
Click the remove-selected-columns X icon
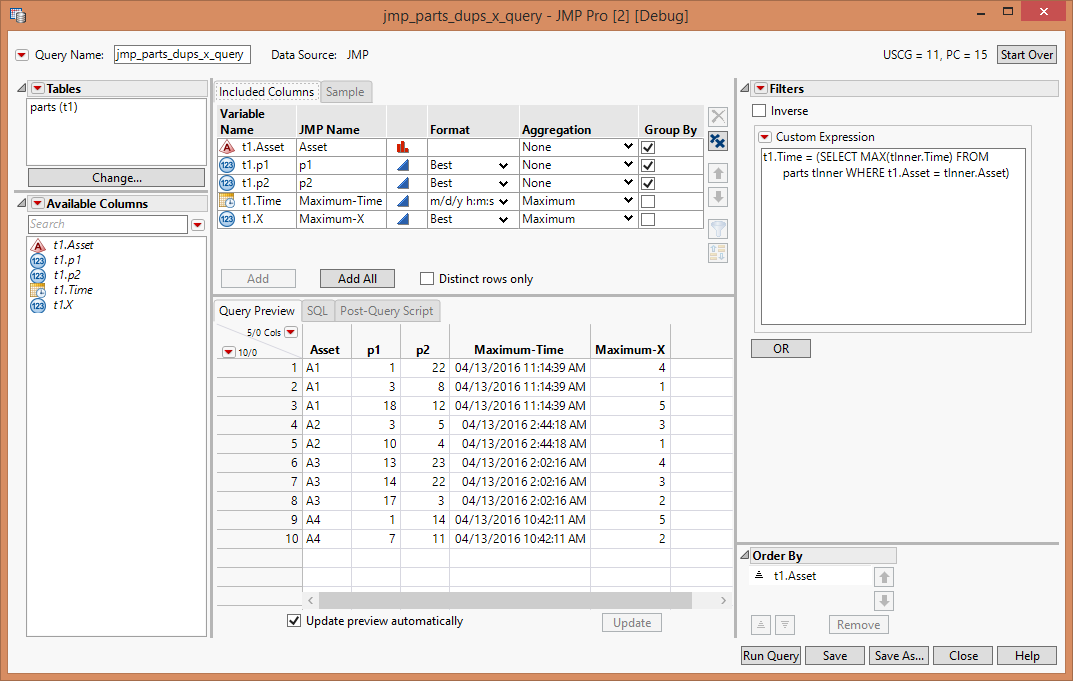718,116
